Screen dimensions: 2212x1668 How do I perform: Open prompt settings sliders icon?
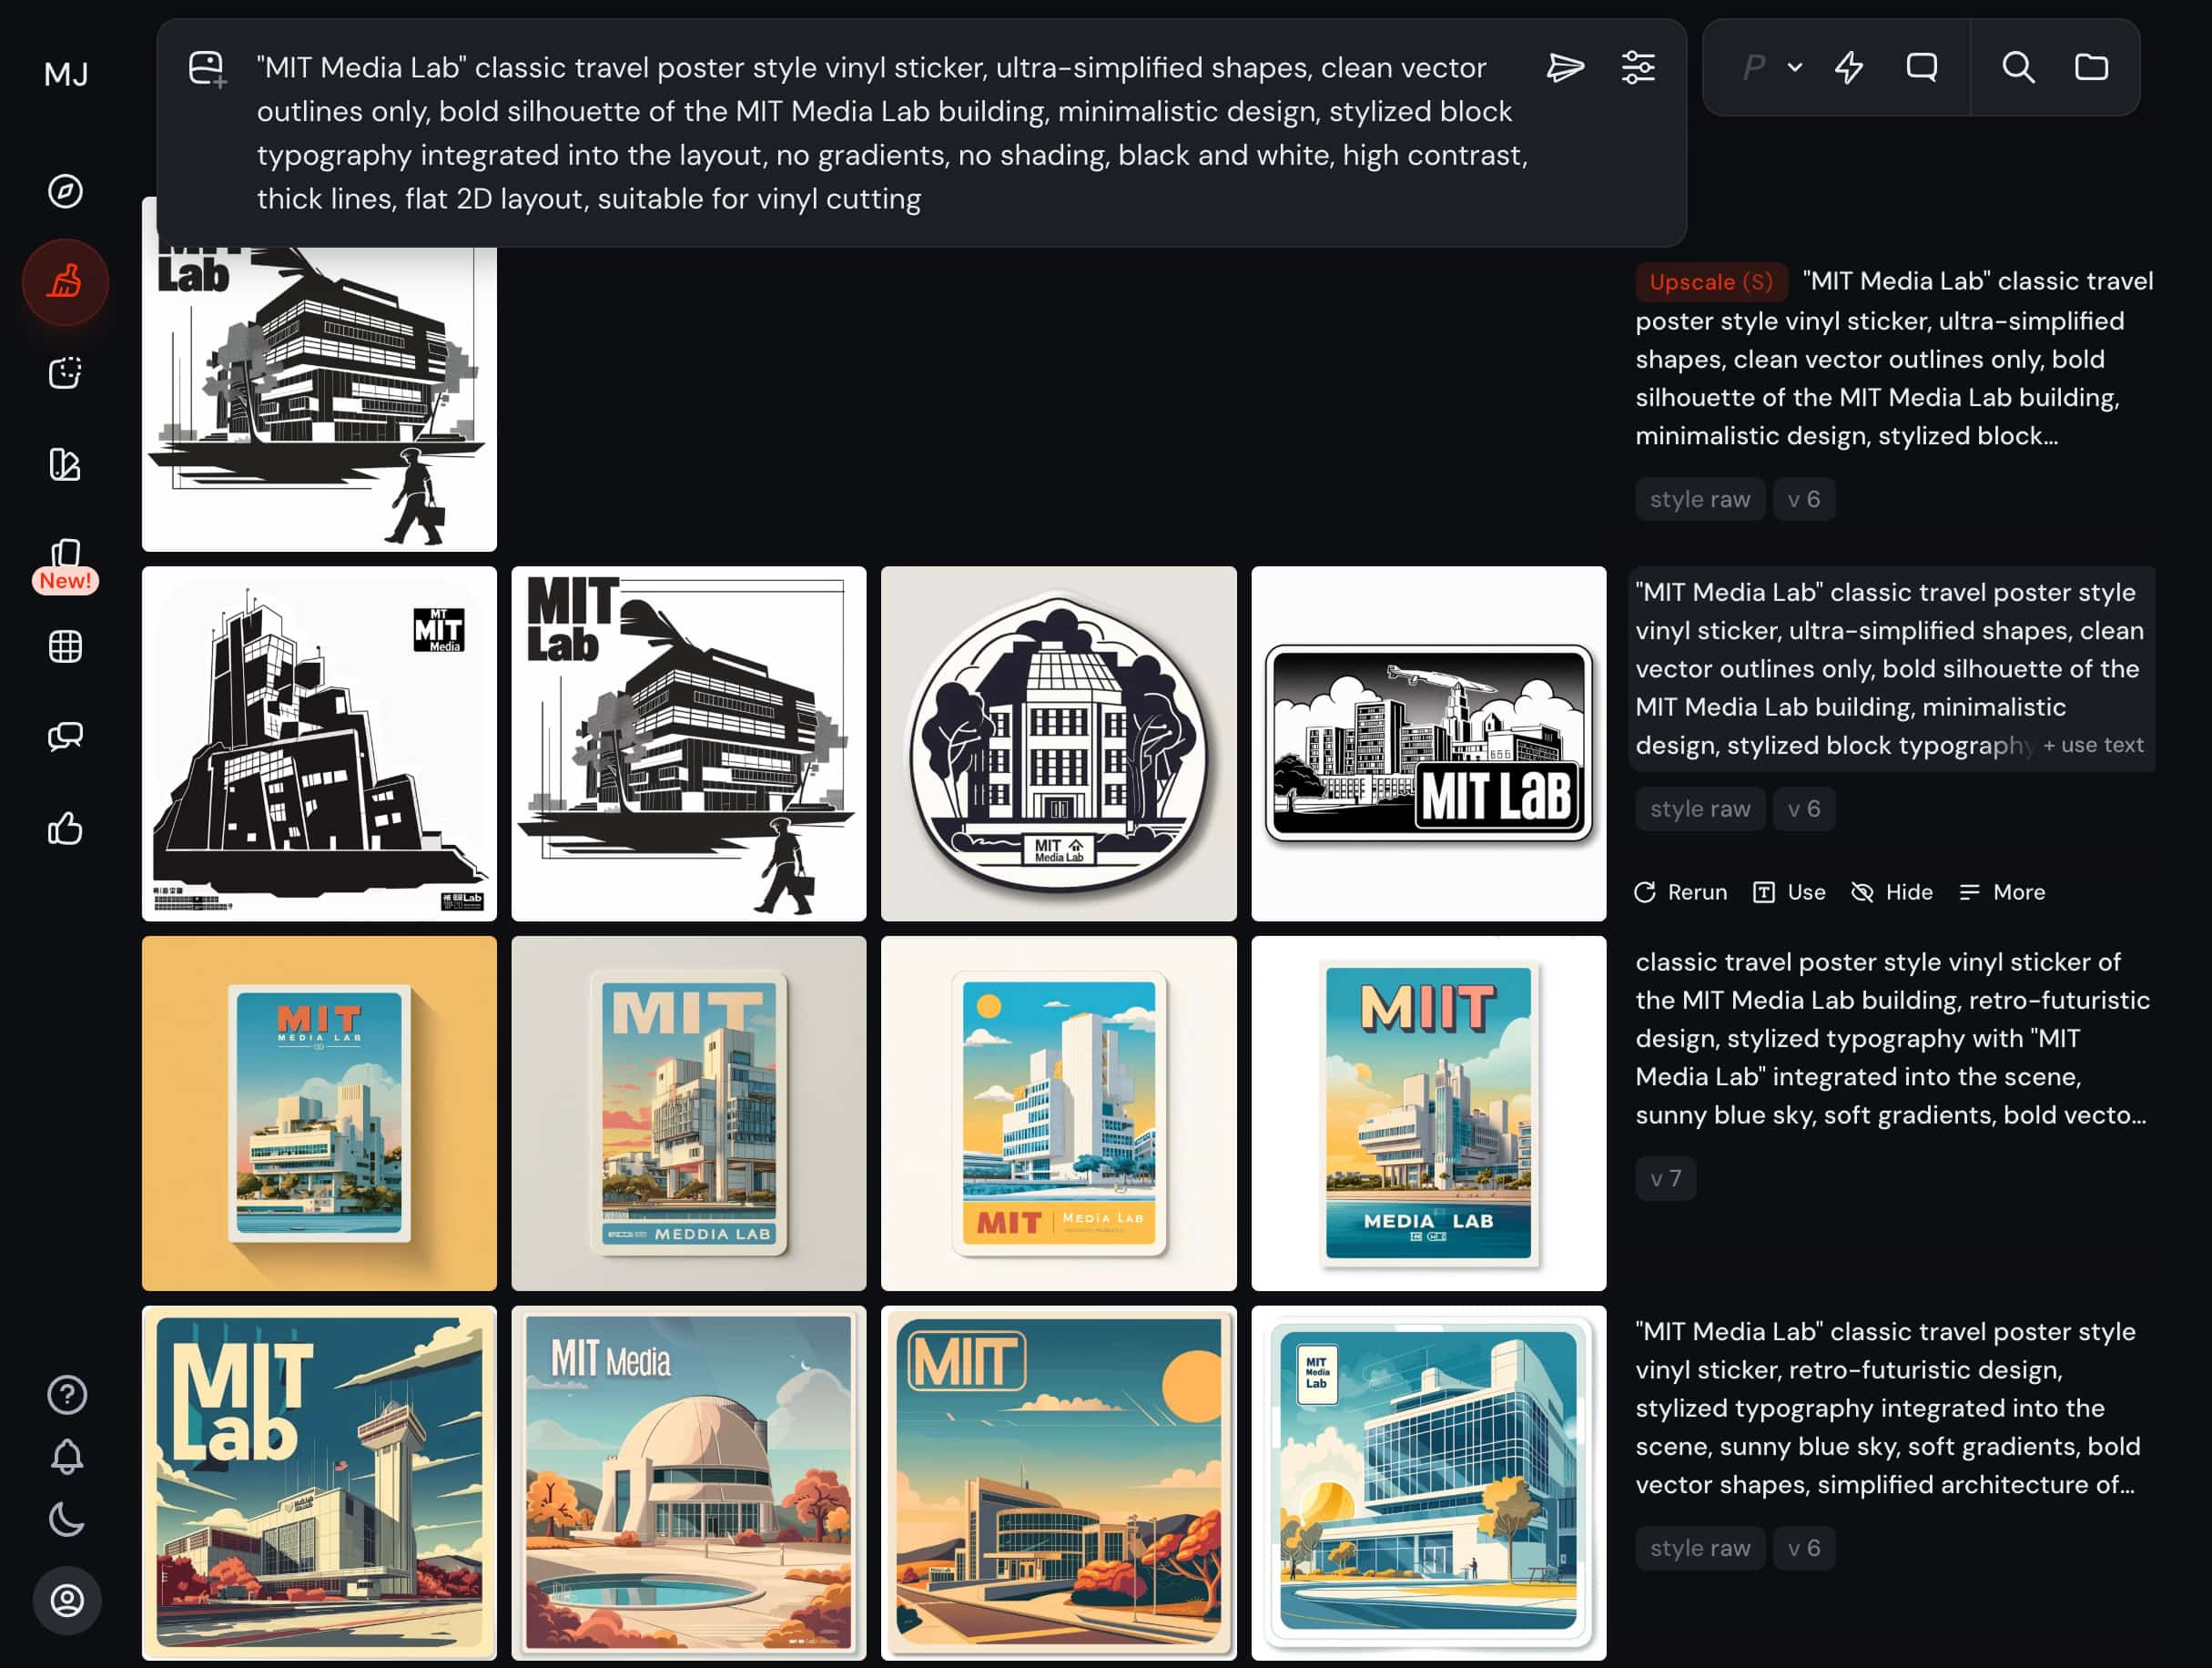click(1637, 68)
